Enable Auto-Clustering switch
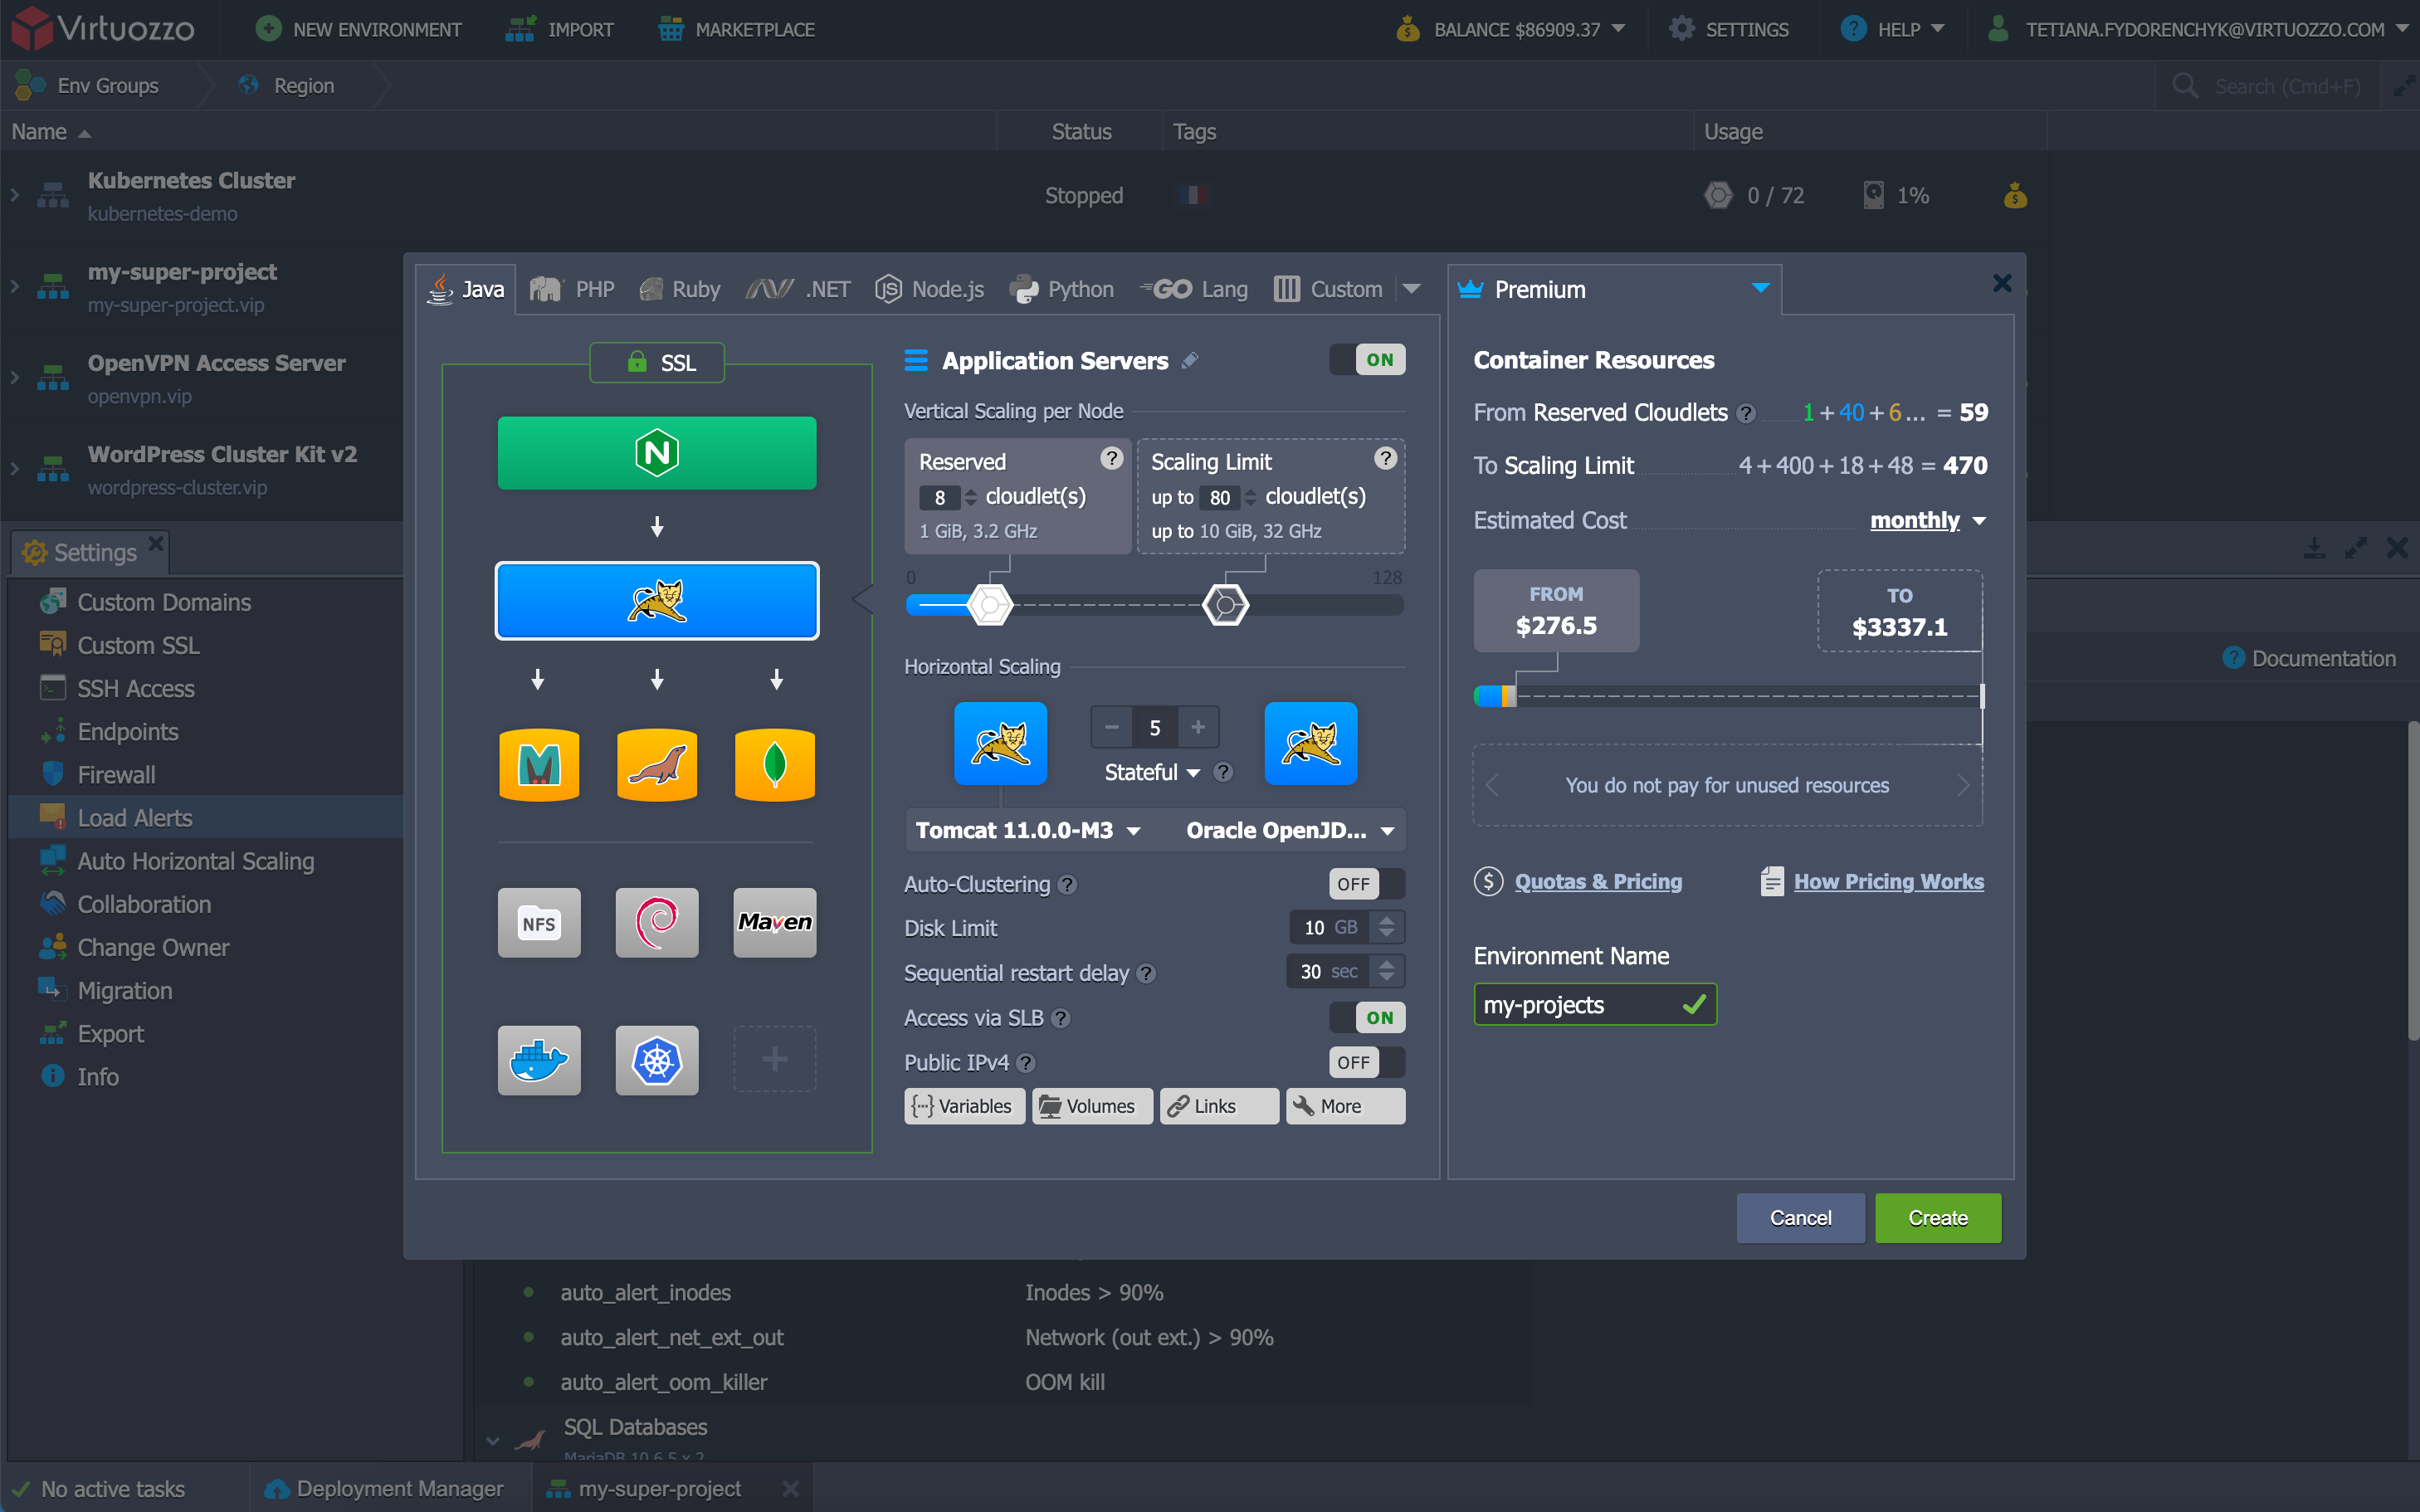The image size is (2420, 1512). pyautogui.click(x=1367, y=884)
